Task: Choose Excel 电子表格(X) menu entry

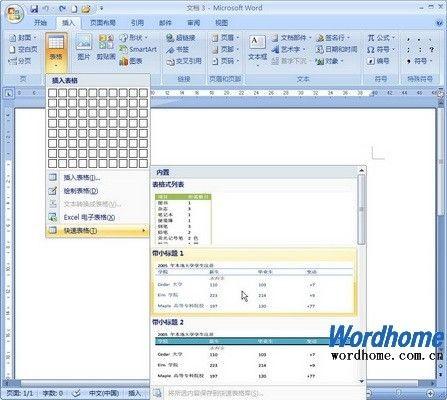Action: [98, 217]
